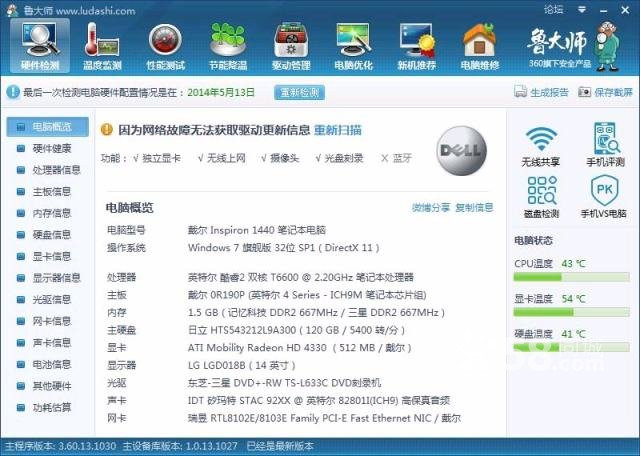Viewport: 640px width, 456px height.
Task: Click the 无线上网 feature label
Action: click(x=226, y=158)
